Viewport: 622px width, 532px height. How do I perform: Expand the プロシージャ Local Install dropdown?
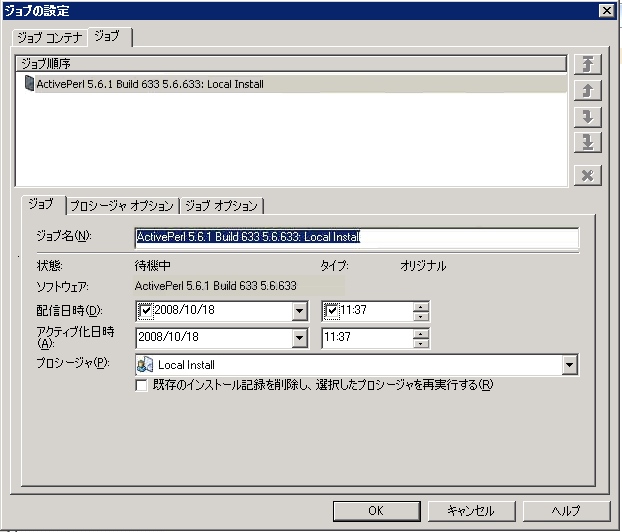[570, 365]
